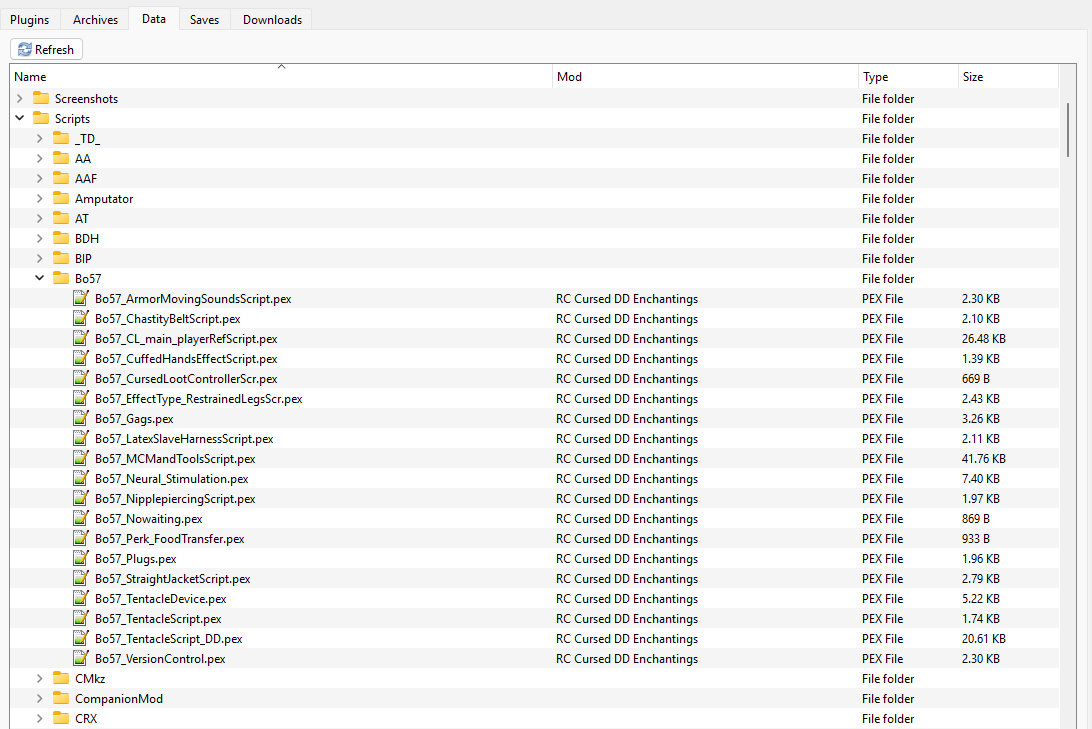Click the CompanionMod folder icon
The image size is (1092, 729).
pyautogui.click(x=61, y=698)
